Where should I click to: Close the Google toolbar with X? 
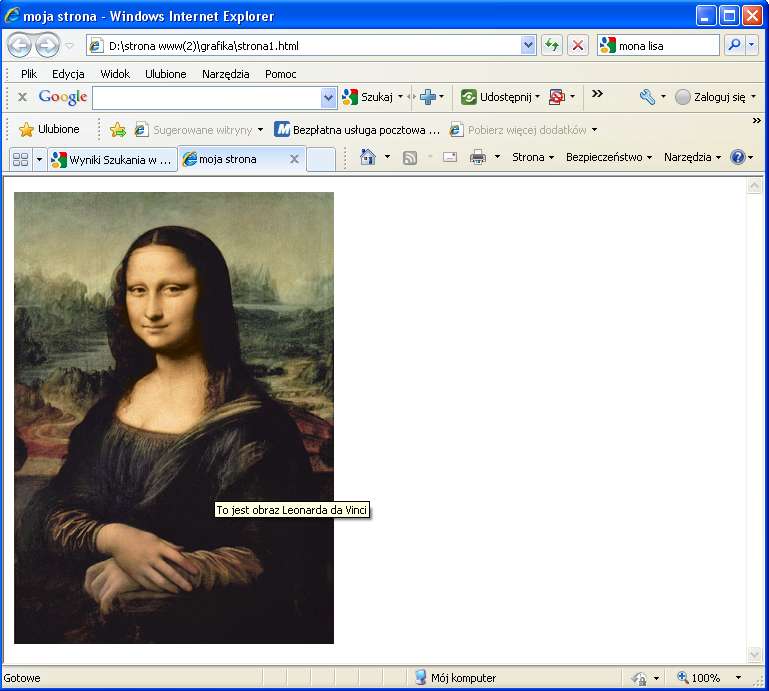[x=22, y=97]
